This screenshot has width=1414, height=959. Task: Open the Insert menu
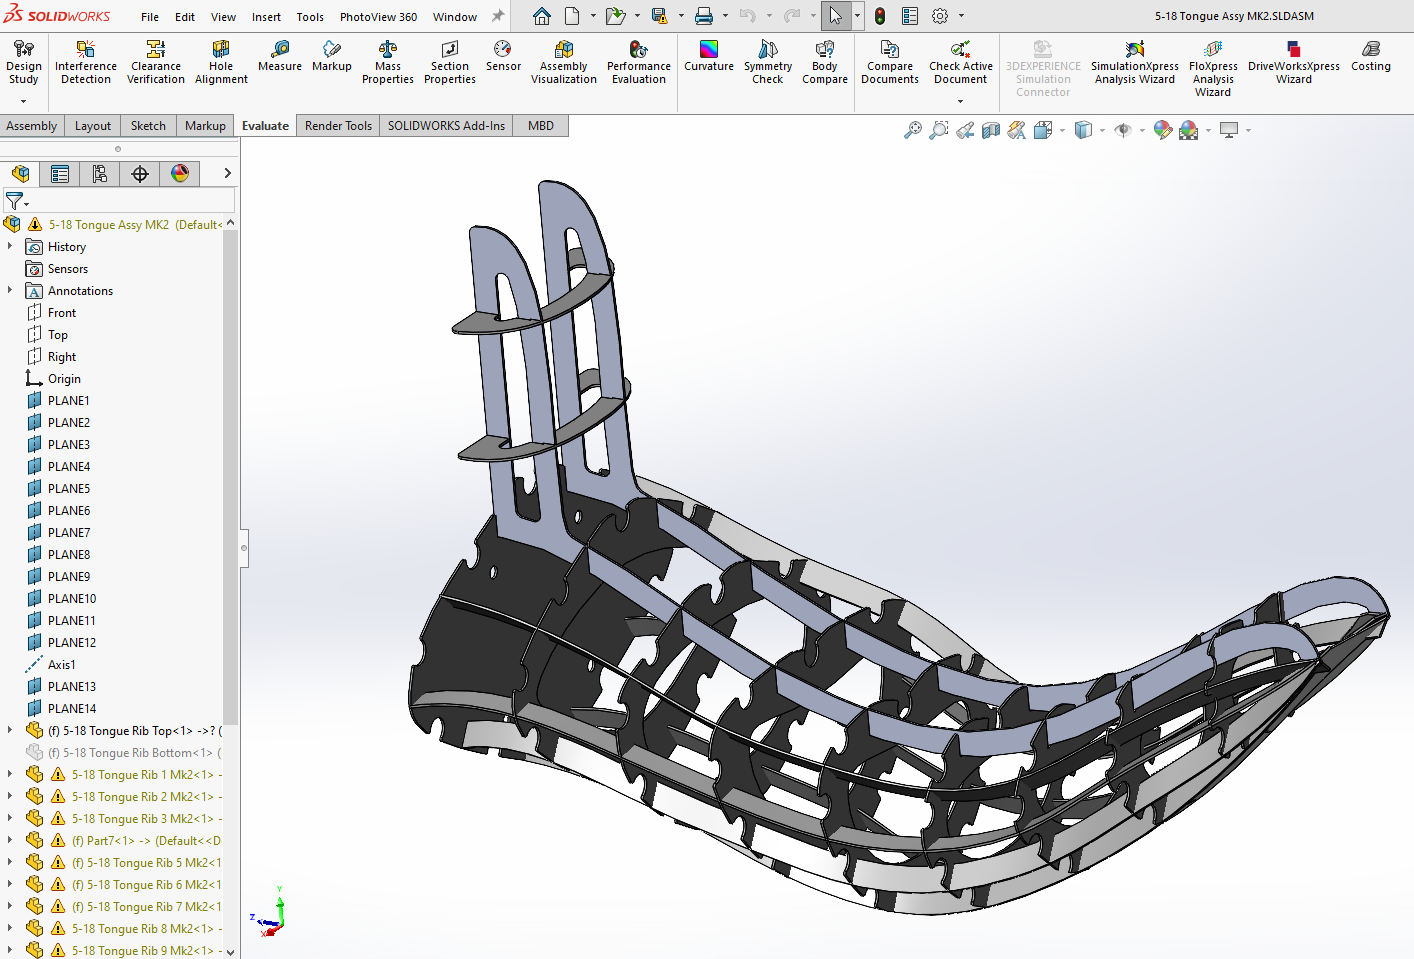[266, 17]
